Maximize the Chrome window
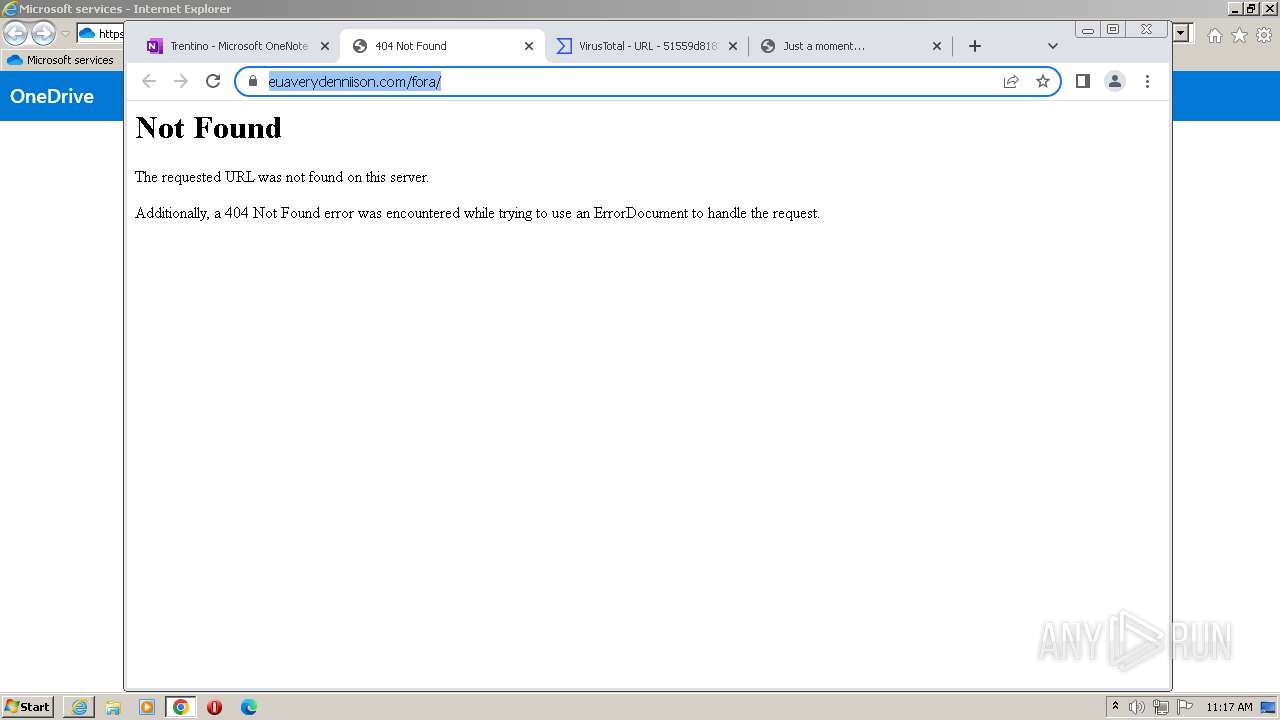This screenshot has height=720, width=1280. pyautogui.click(x=1113, y=30)
